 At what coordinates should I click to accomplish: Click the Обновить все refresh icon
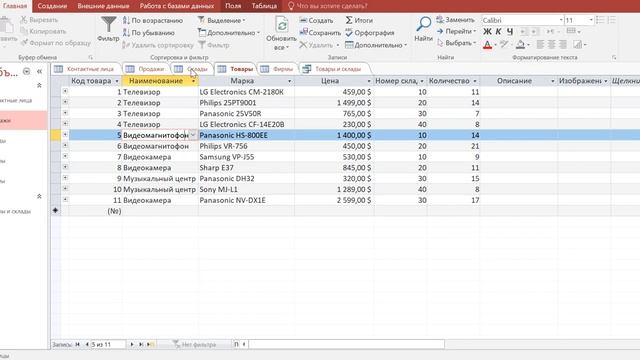[x=281, y=25]
